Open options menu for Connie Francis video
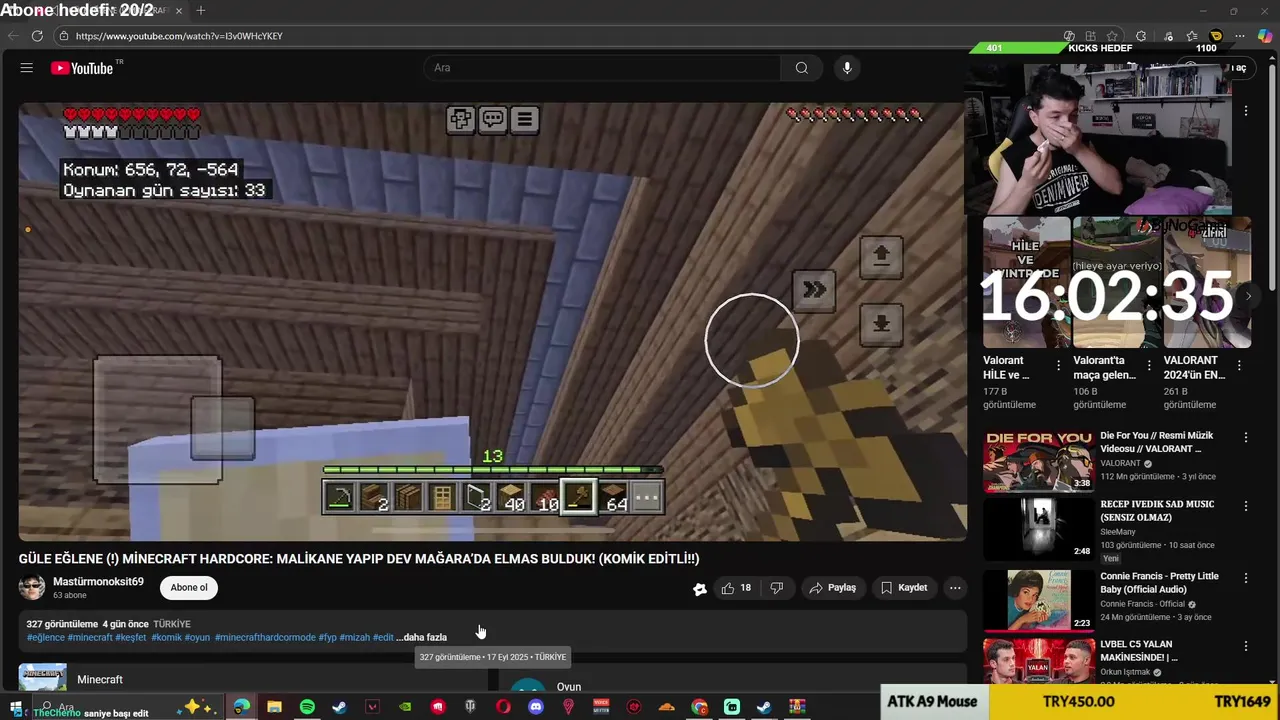This screenshot has height=720, width=1280. (1246, 578)
